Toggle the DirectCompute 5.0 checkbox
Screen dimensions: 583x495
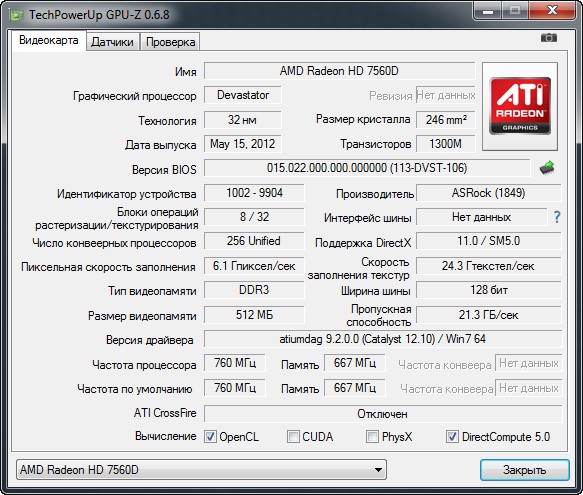click(452, 436)
